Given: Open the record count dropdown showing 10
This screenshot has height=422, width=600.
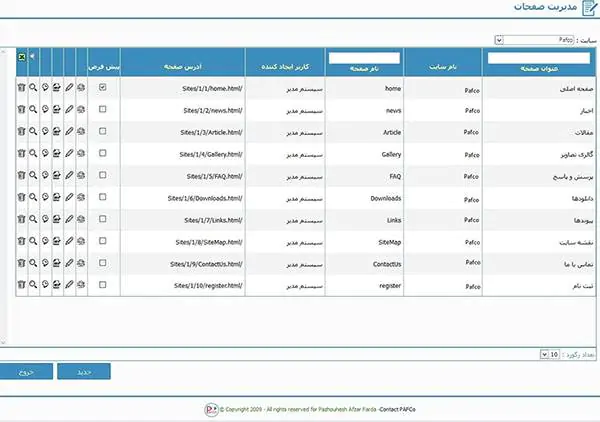Looking at the screenshot, I should 550,355.
